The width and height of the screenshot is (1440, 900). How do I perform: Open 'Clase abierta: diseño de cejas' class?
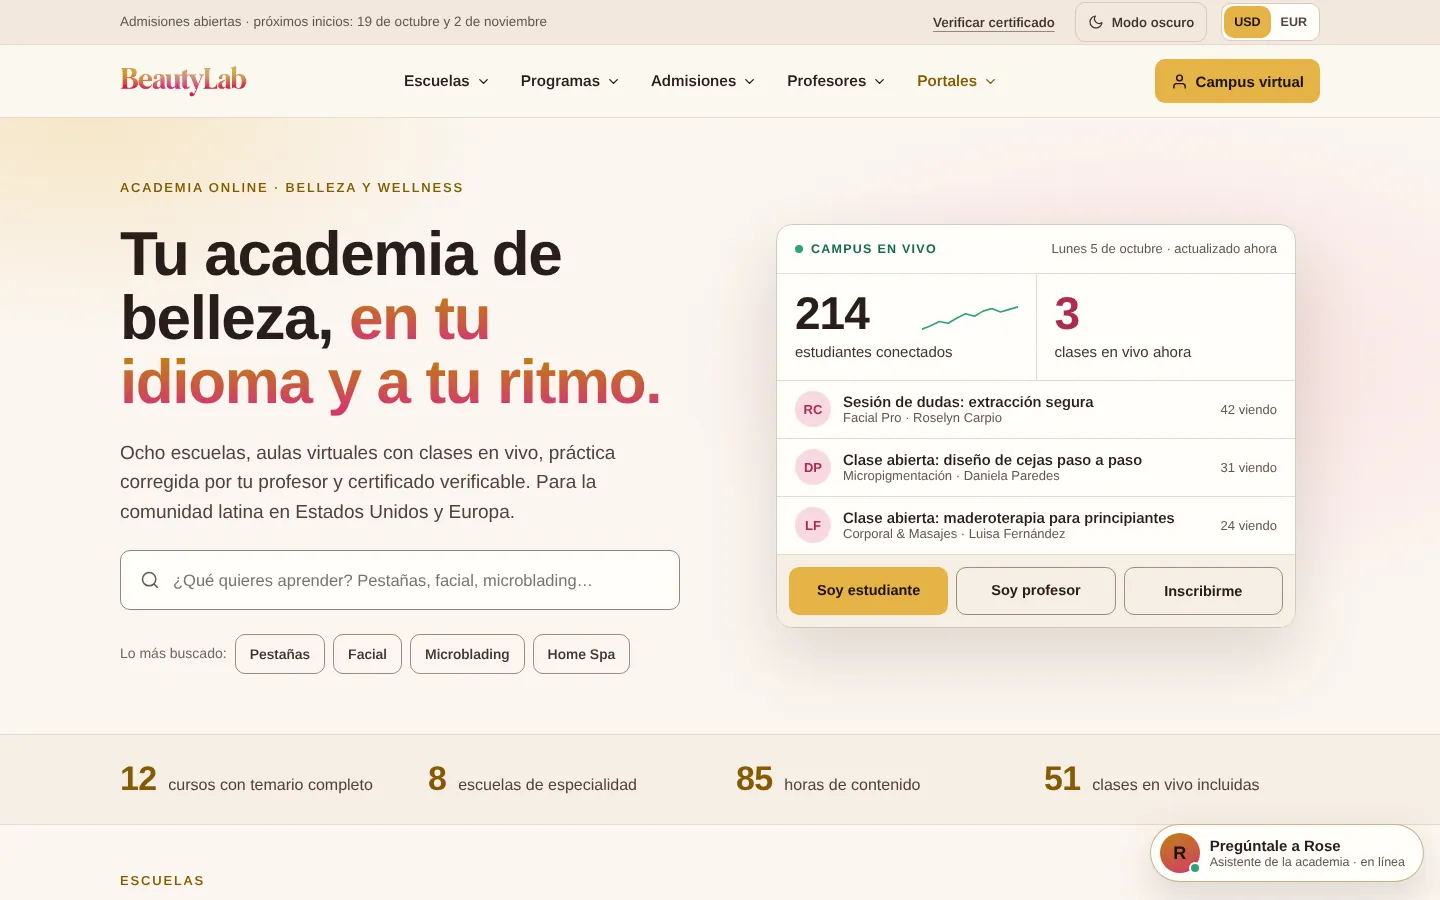coord(1036,468)
